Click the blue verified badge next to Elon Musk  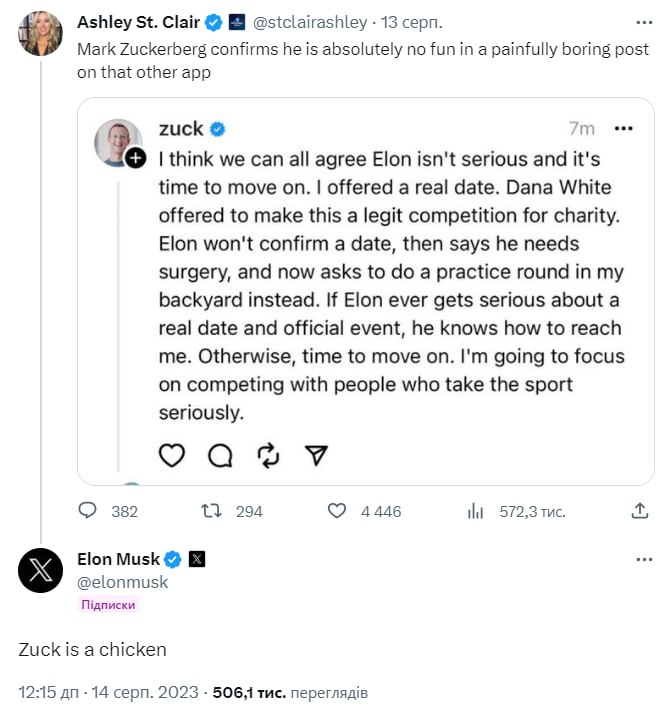click(x=173, y=559)
